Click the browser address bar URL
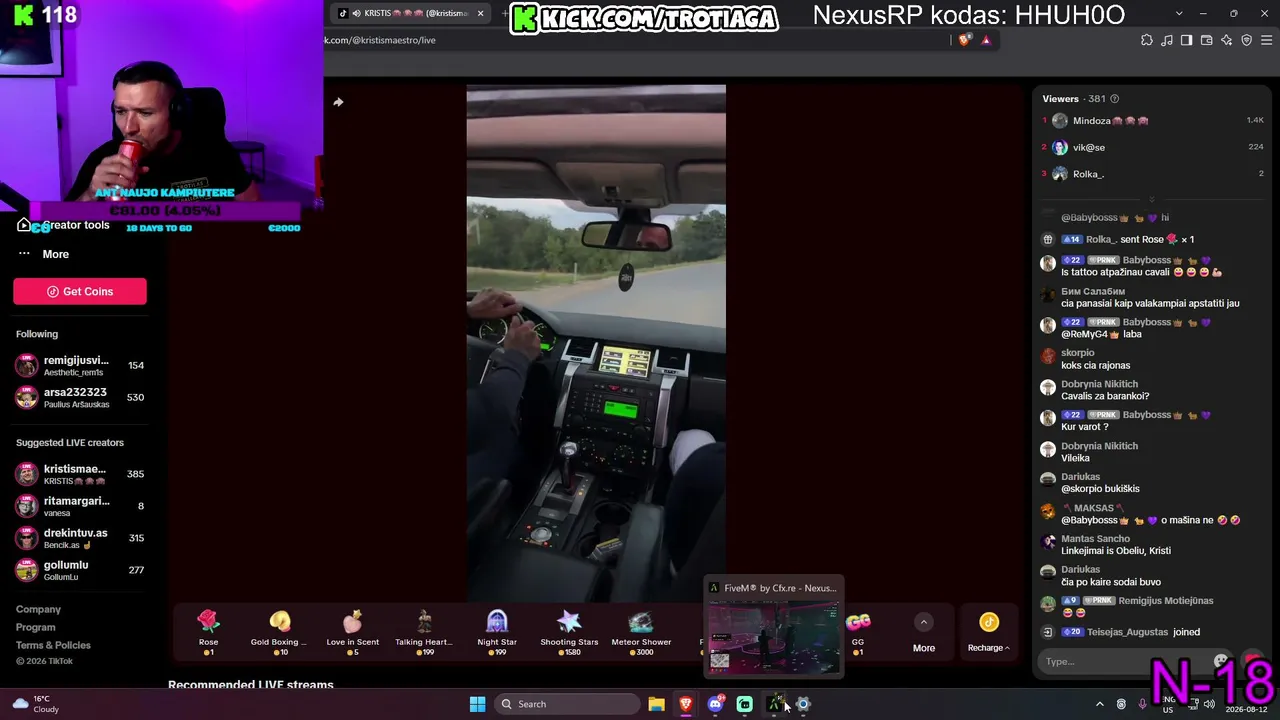Viewport: 1280px width, 720px height. pos(380,40)
